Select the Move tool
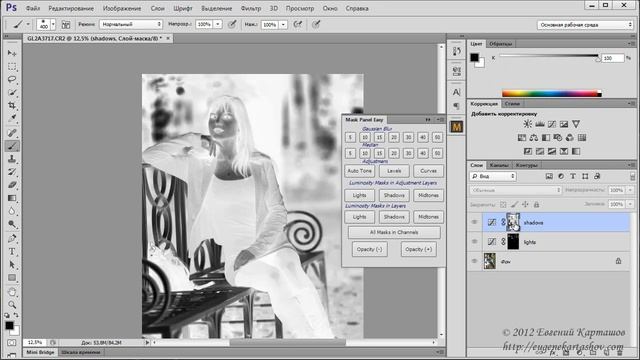 coord(12,53)
